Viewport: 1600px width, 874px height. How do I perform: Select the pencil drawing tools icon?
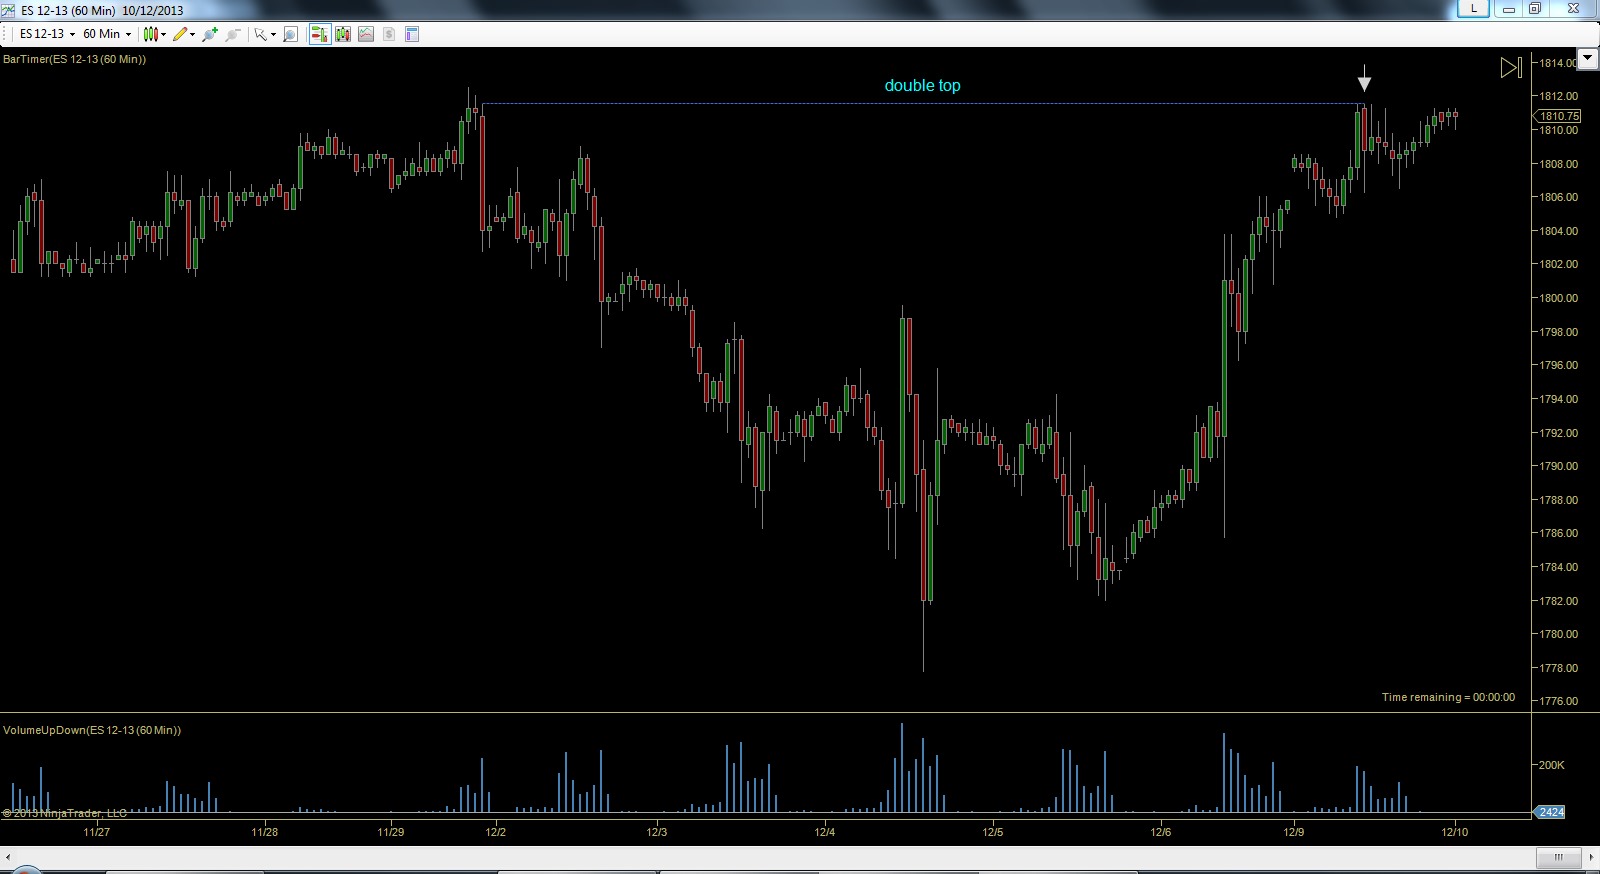(x=180, y=34)
